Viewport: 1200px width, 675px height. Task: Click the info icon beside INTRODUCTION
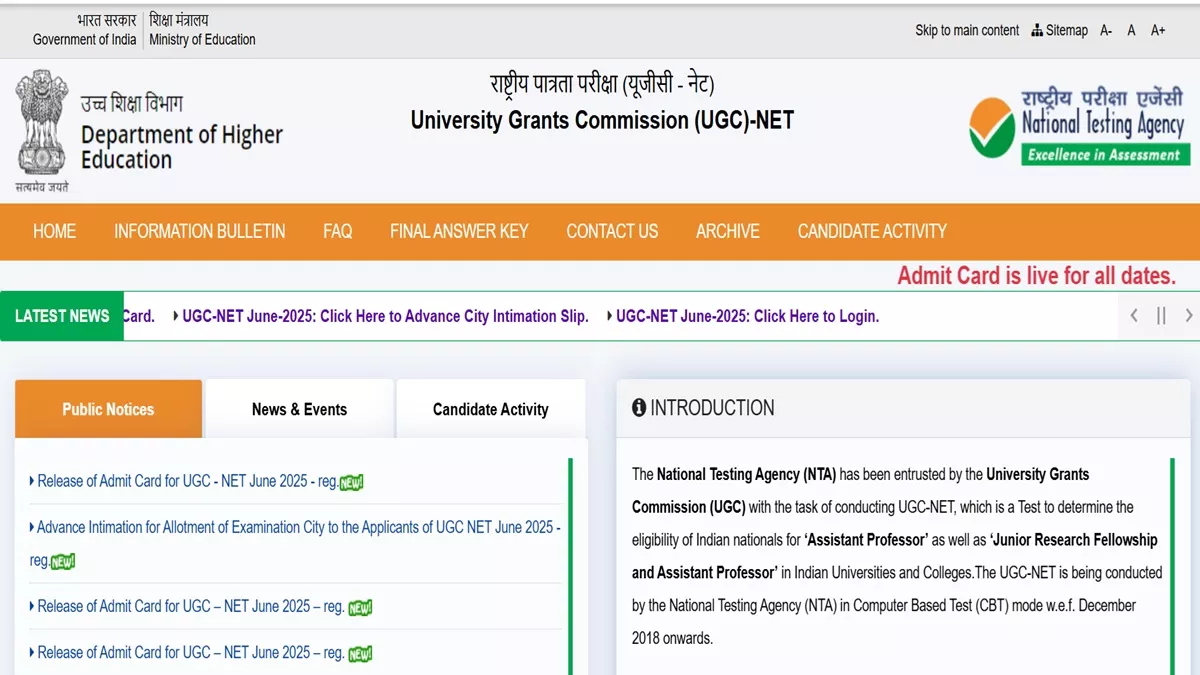639,408
